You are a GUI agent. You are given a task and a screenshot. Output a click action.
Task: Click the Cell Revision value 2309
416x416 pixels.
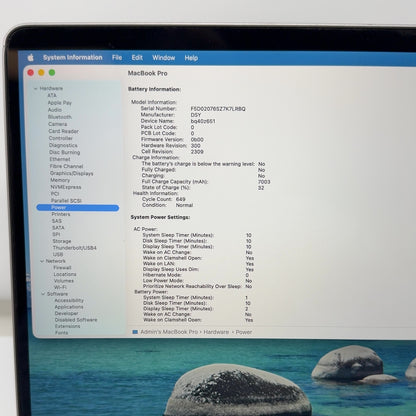tap(197, 152)
